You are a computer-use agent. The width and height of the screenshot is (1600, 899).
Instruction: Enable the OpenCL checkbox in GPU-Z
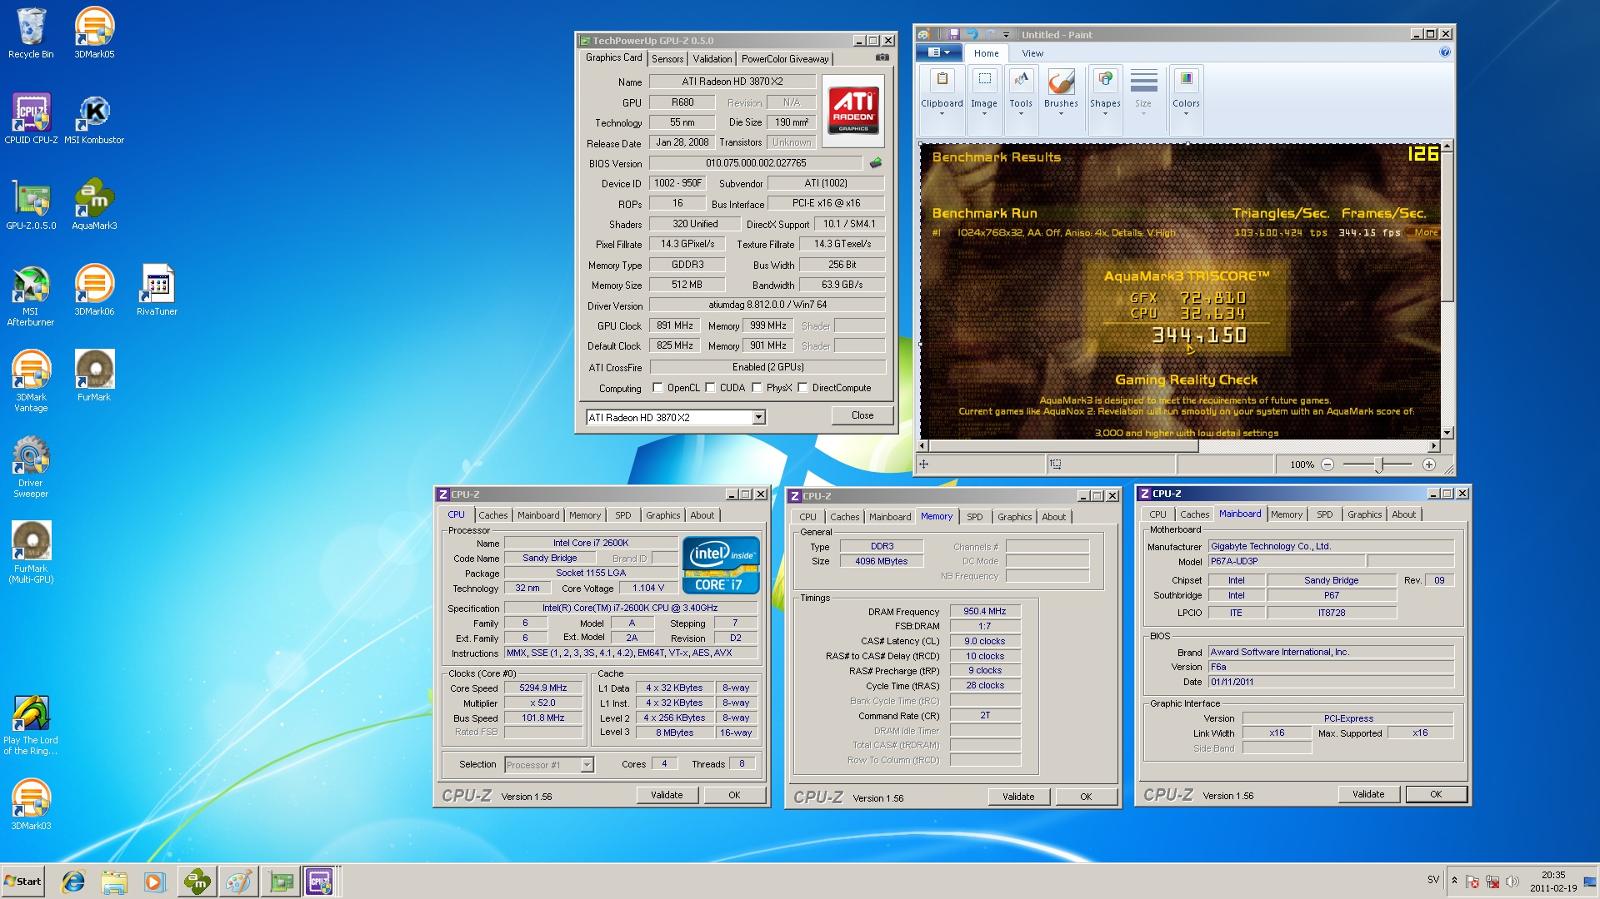coord(657,388)
